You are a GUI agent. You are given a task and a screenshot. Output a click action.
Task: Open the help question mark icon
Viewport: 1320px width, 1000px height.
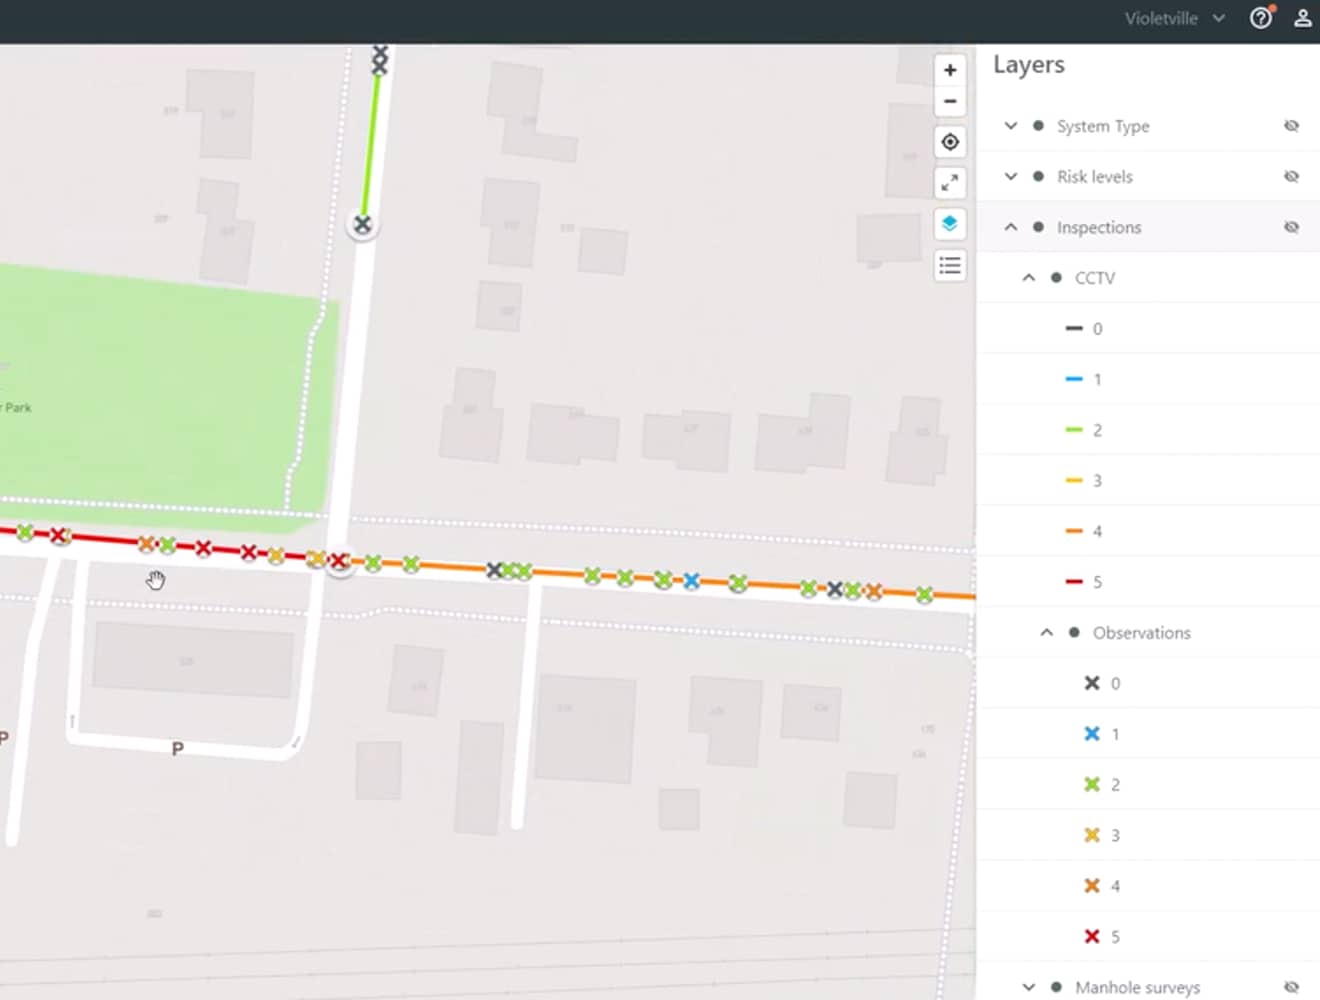pyautogui.click(x=1261, y=18)
